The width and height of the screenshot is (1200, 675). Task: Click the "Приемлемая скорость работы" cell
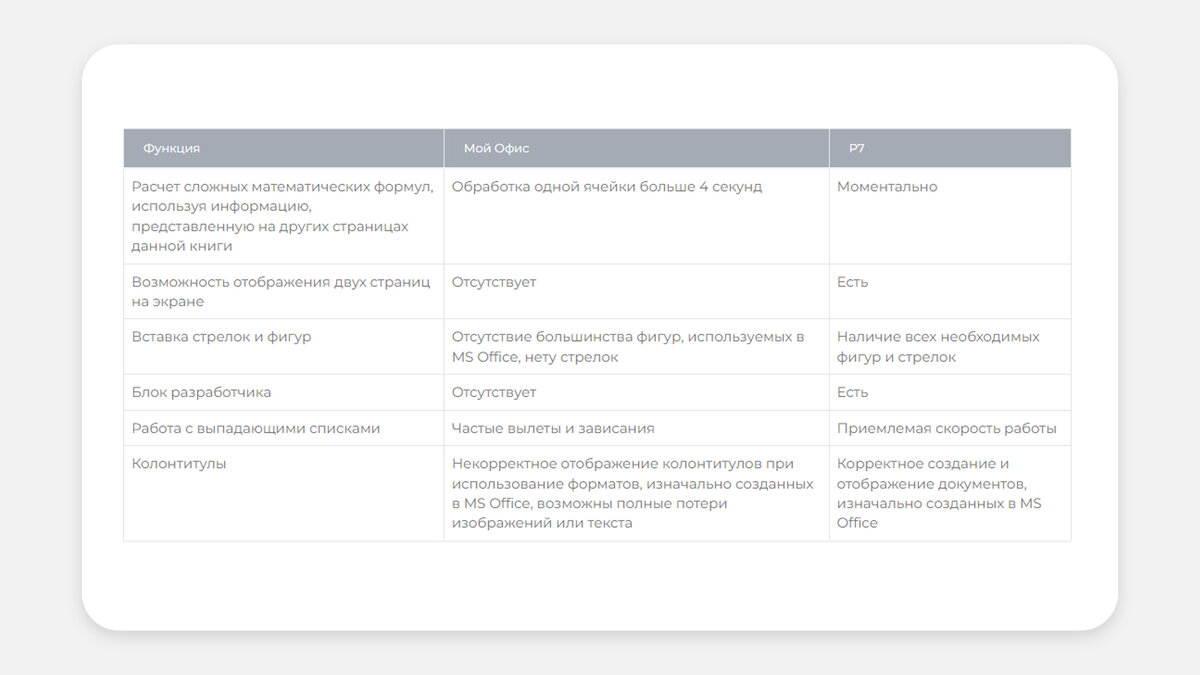(x=950, y=428)
